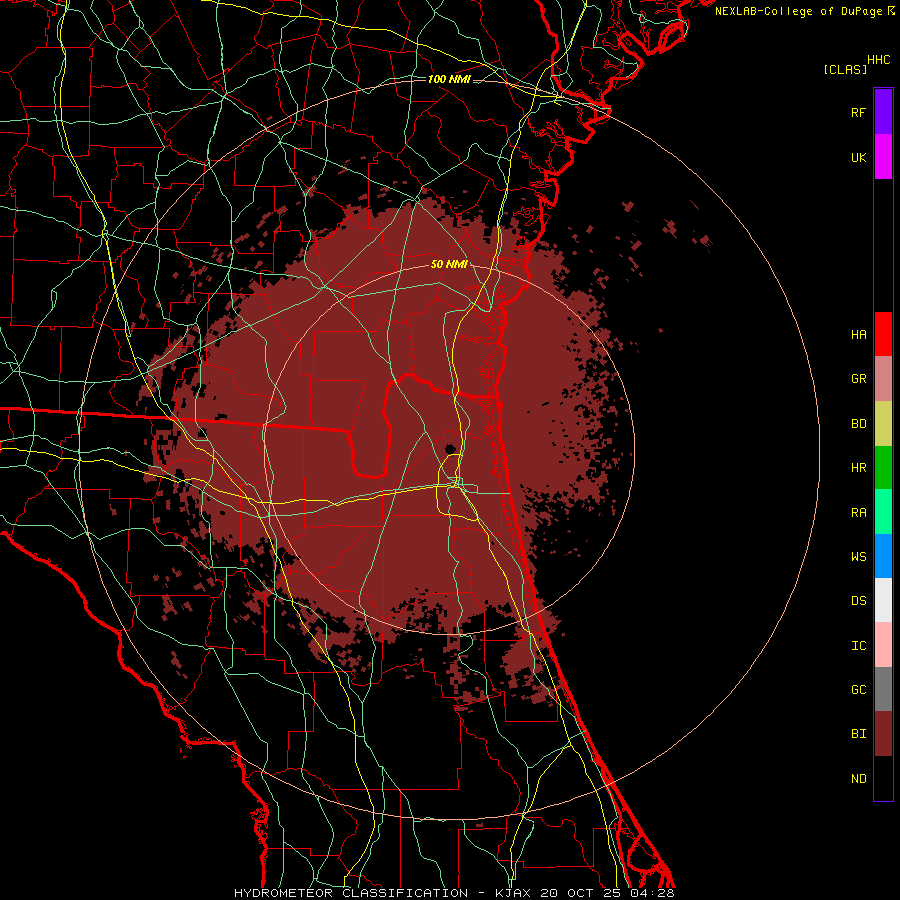
Task: Click the BI legend label
Action: (x=858, y=734)
